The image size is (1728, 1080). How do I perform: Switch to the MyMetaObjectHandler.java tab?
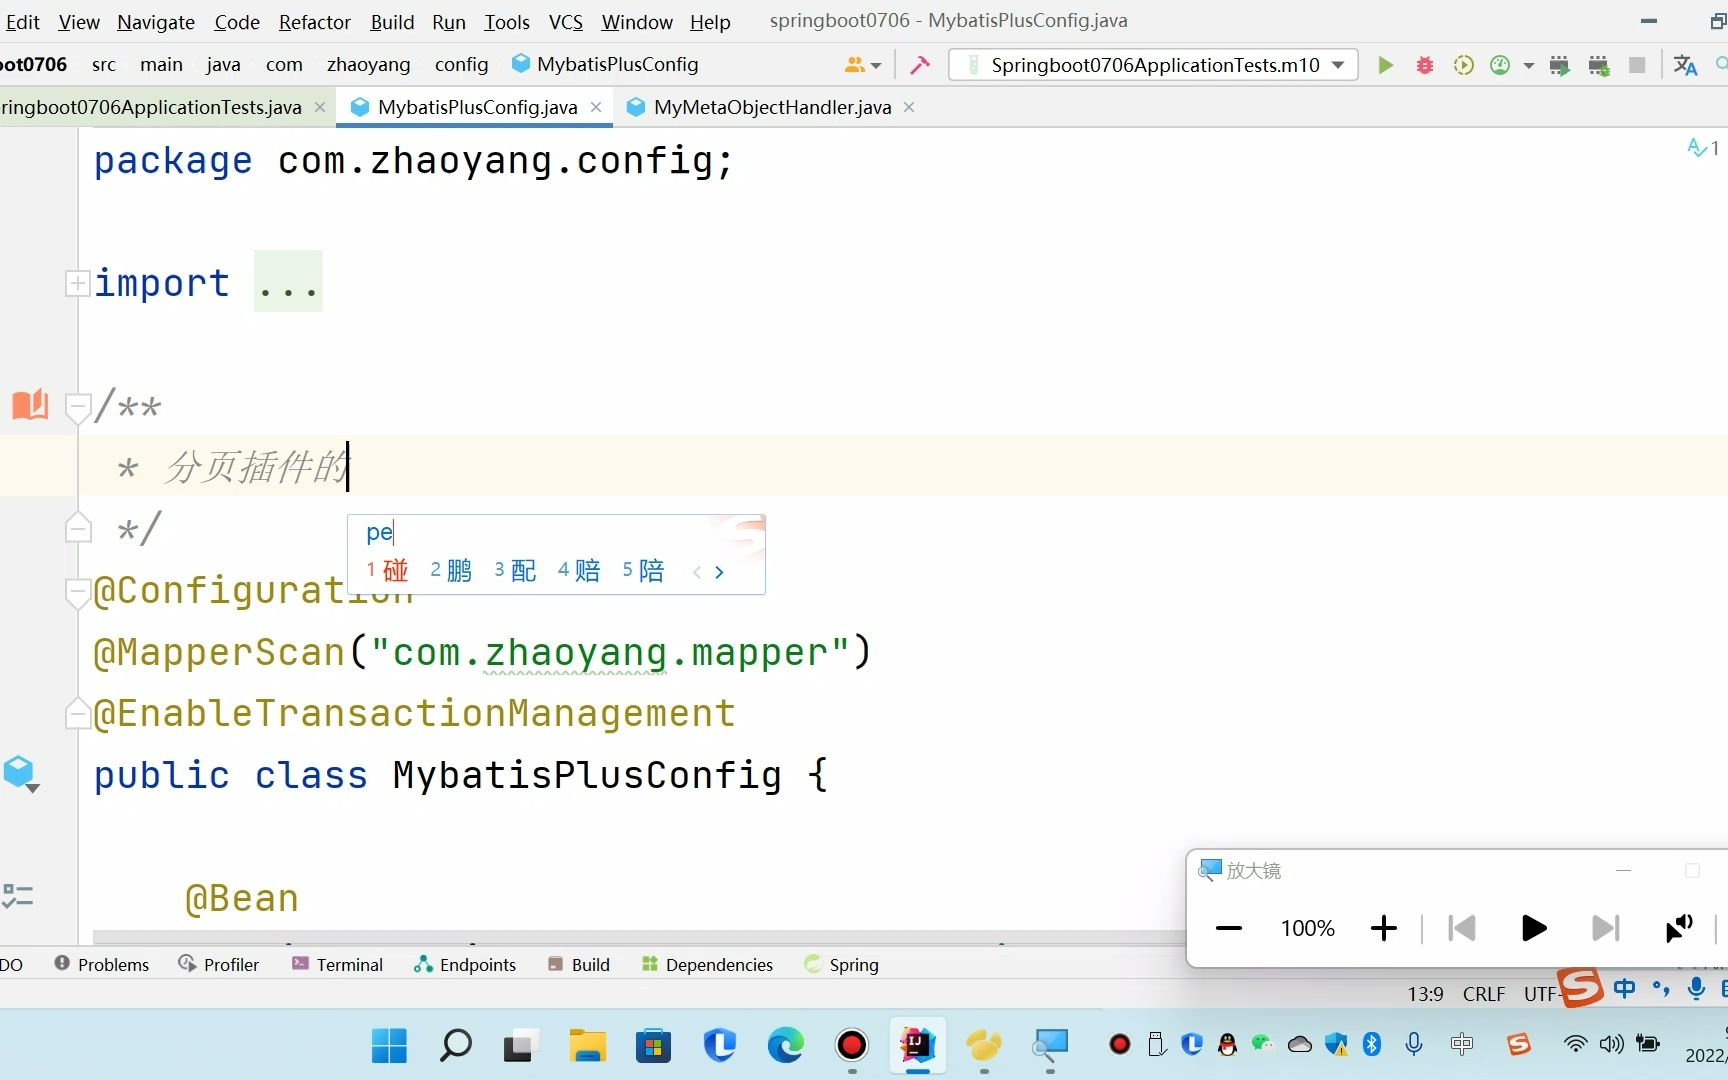[772, 107]
